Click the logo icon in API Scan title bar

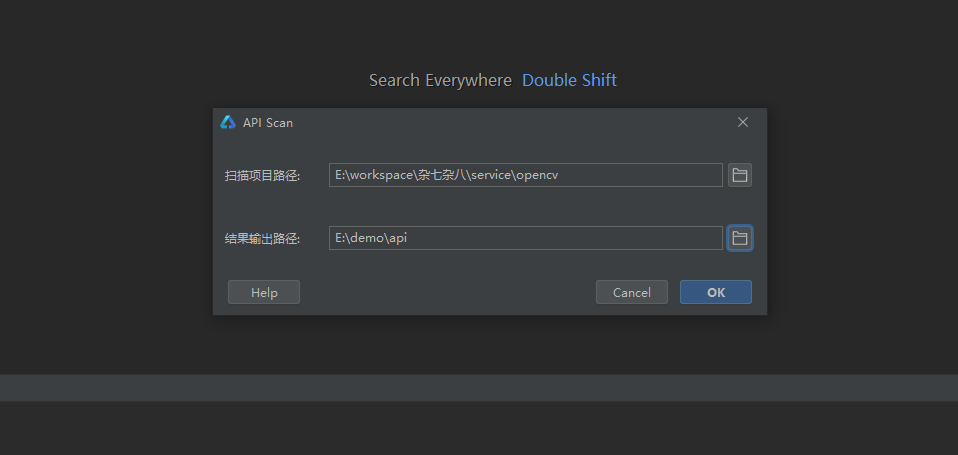228,122
